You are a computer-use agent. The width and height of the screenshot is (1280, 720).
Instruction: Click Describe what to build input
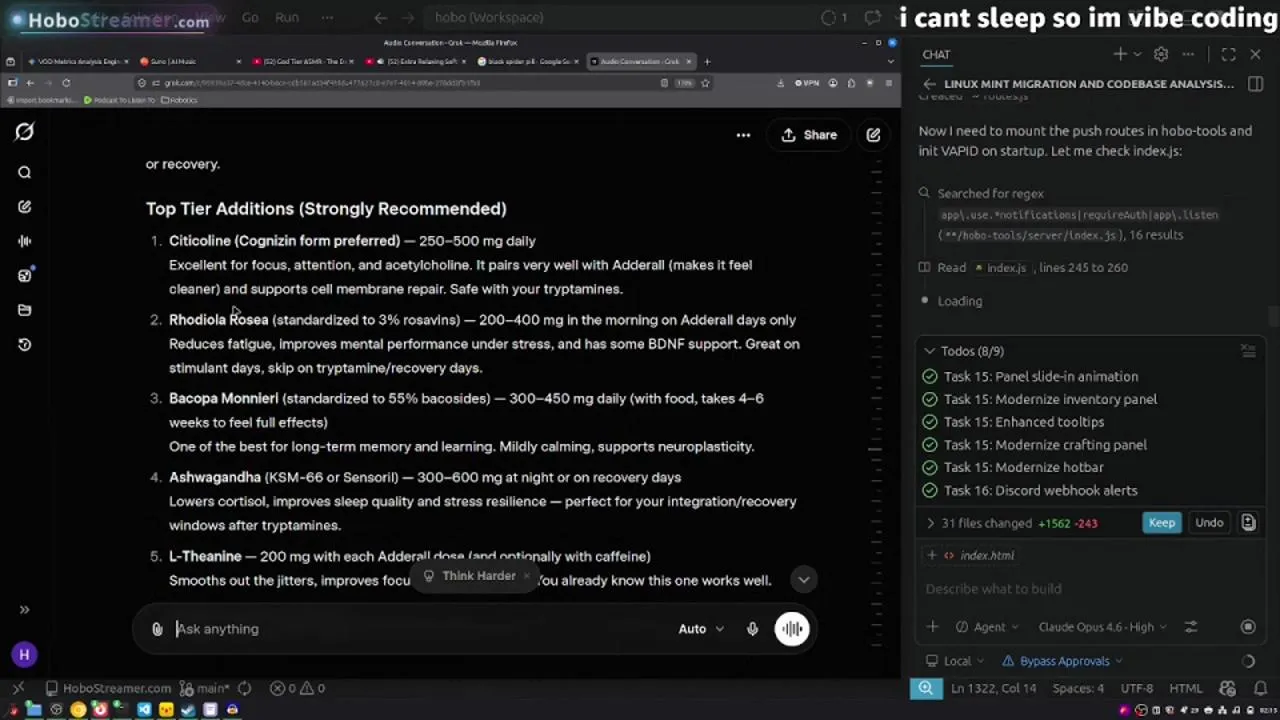[x=1090, y=589]
